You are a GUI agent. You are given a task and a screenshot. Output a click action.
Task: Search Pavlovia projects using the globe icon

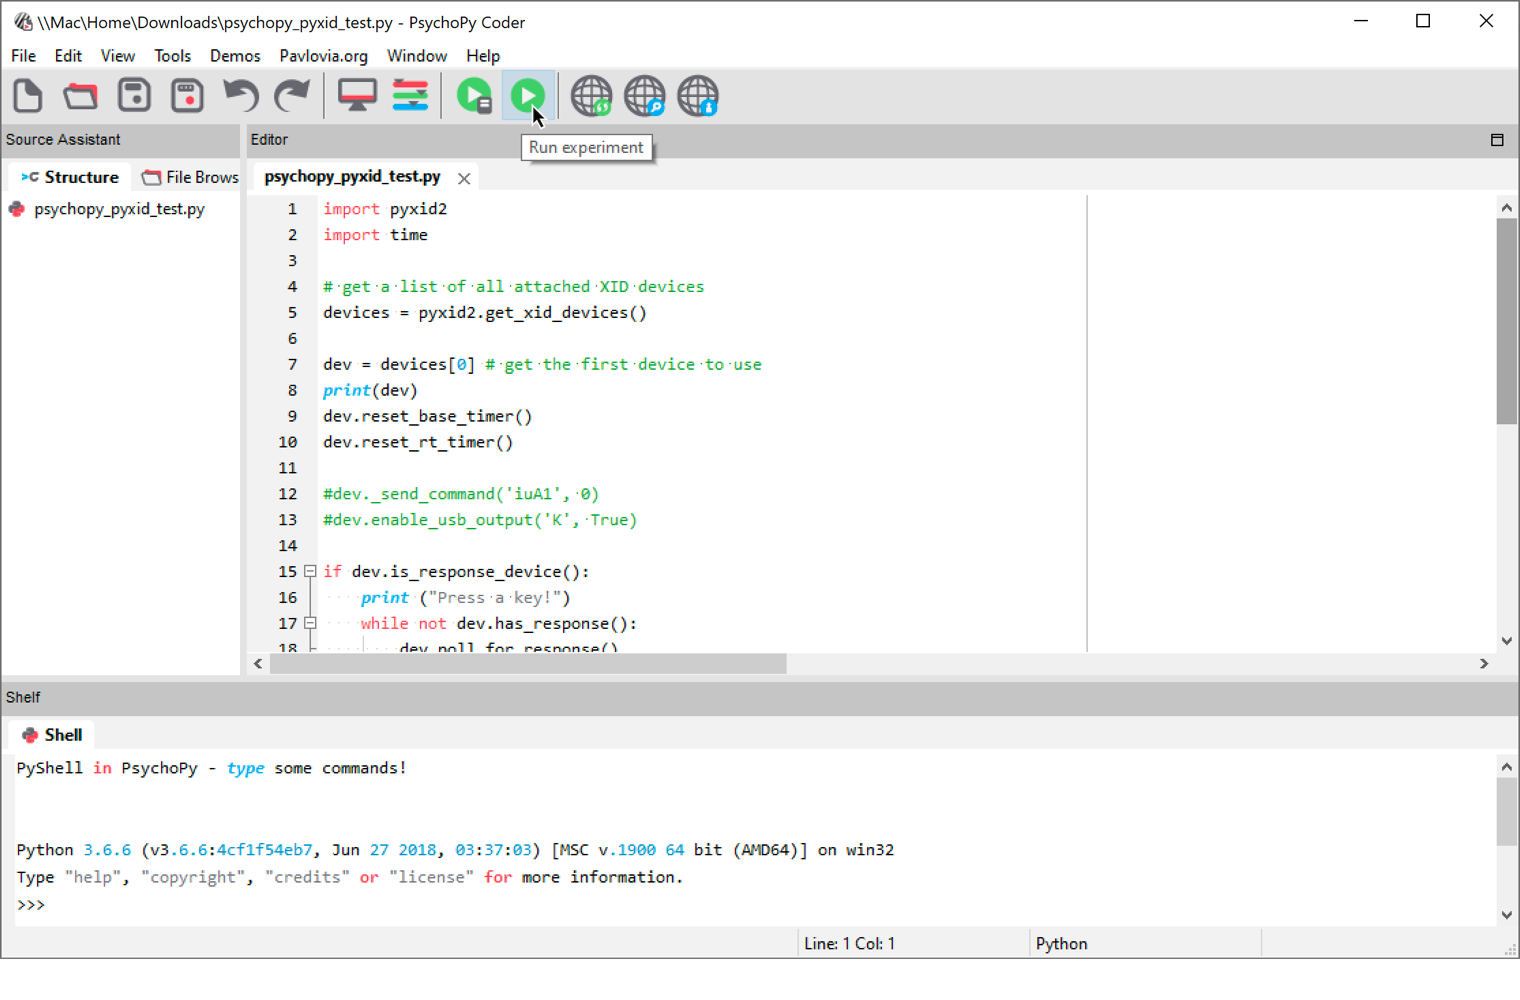tap(644, 96)
